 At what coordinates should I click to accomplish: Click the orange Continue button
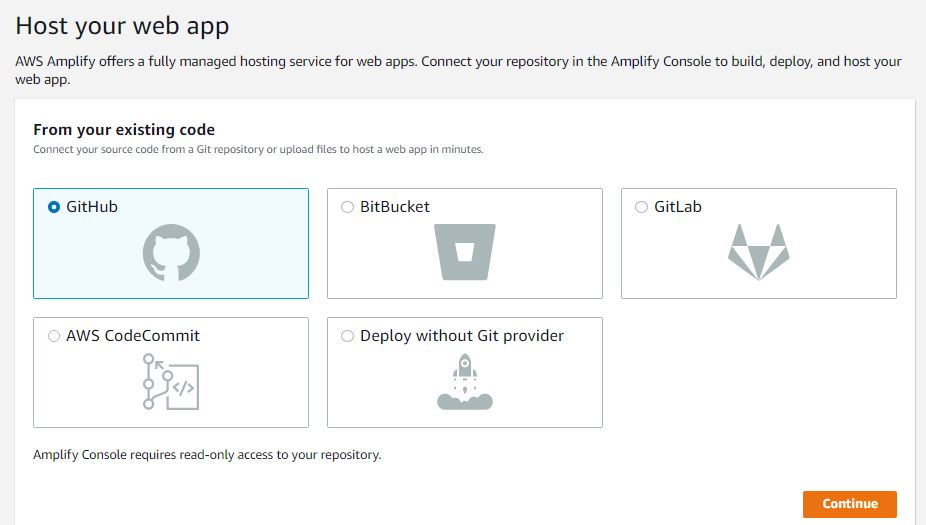point(850,504)
